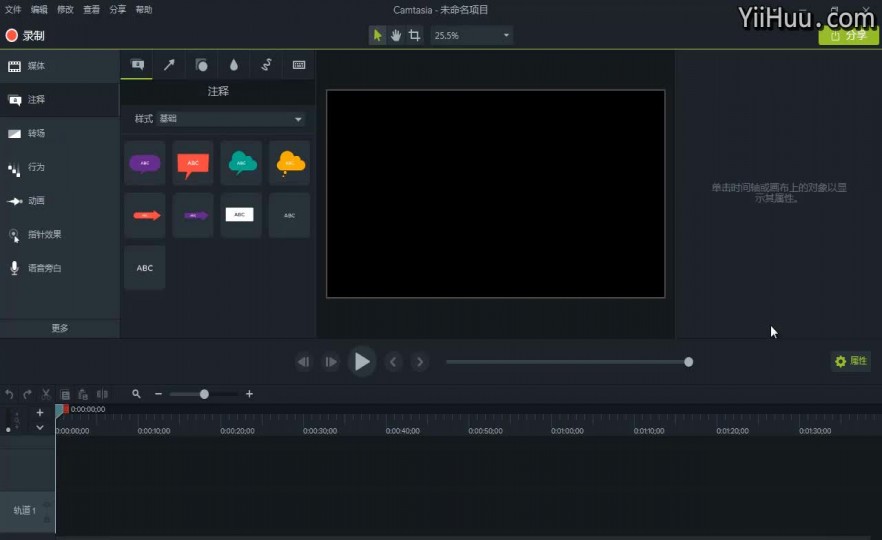
Task: Select the shapes annotation tab icon
Action: 201,65
